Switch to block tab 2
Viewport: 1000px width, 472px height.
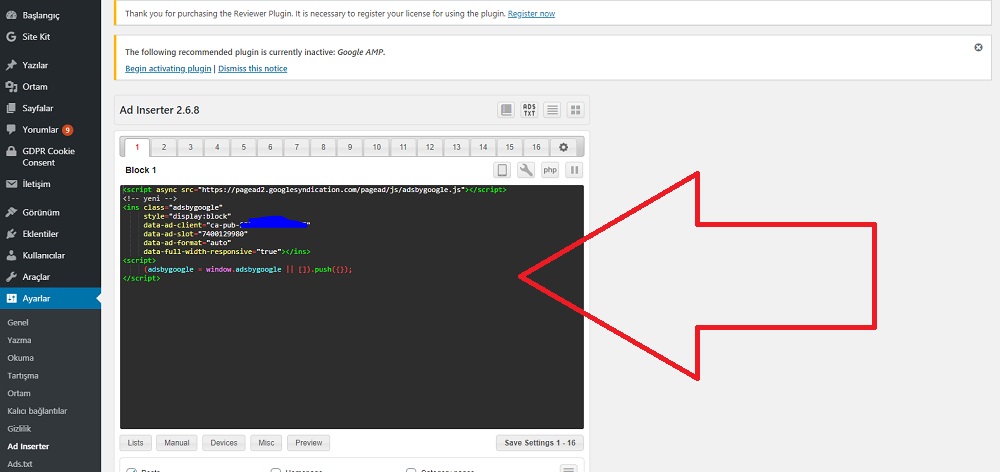tap(164, 147)
